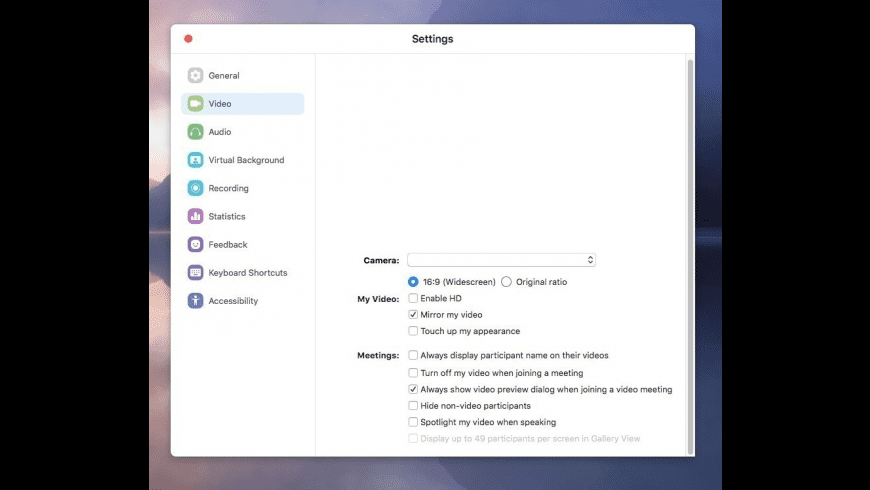Enable Spotlight my video when speaking
Image resolution: width=870 pixels, height=490 pixels.
(413, 422)
